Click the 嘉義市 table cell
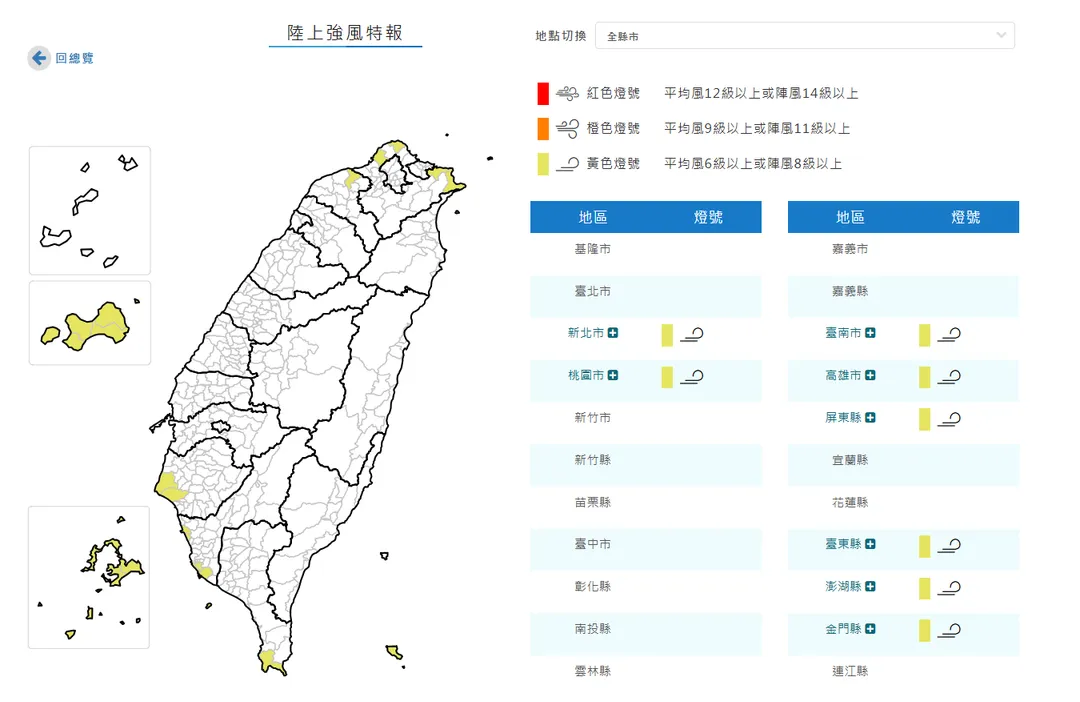Viewport: 1080px width, 702px height. click(x=850, y=249)
